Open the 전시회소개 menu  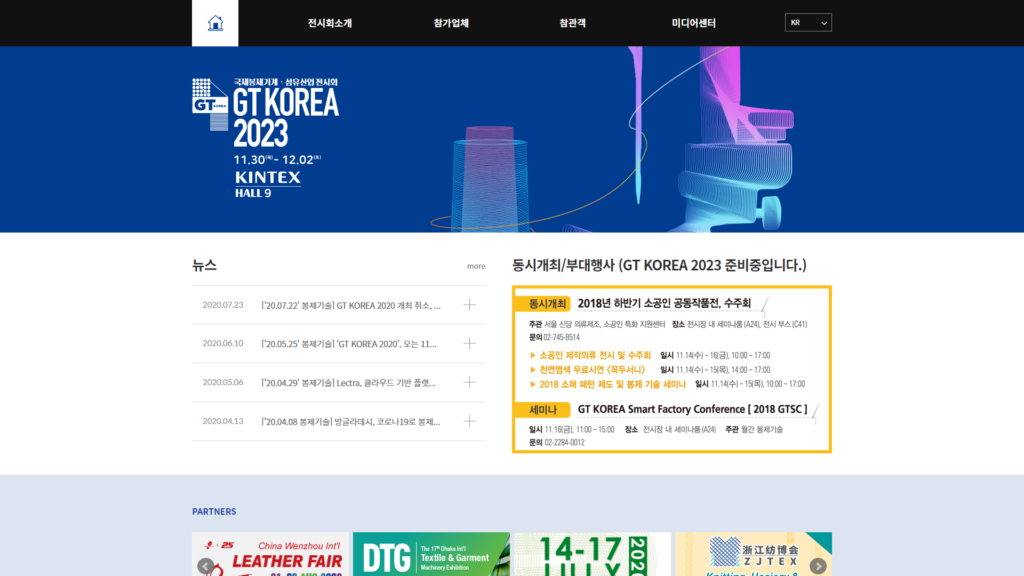(330, 23)
